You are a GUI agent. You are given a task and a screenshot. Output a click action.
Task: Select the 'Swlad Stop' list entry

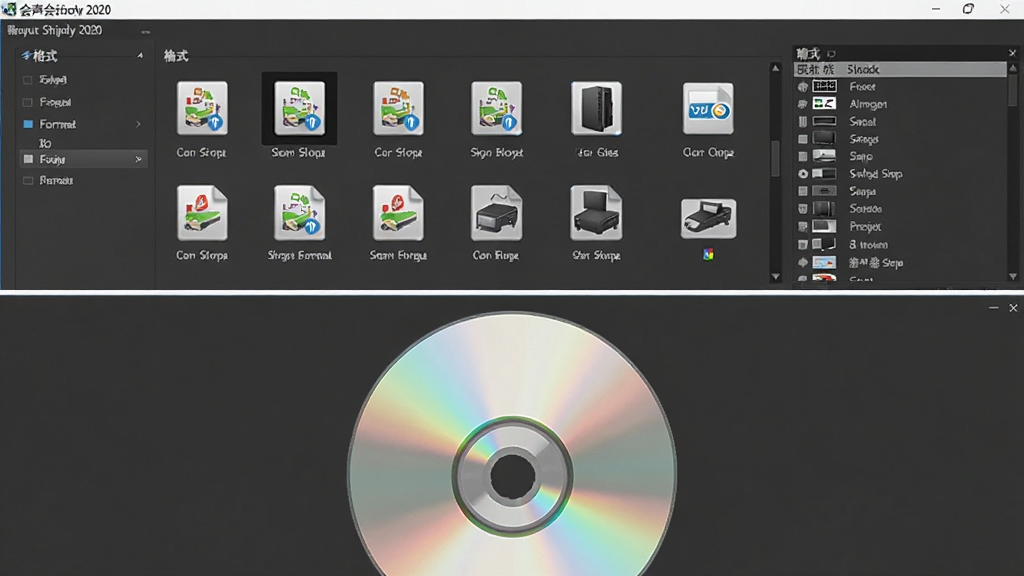click(x=876, y=174)
